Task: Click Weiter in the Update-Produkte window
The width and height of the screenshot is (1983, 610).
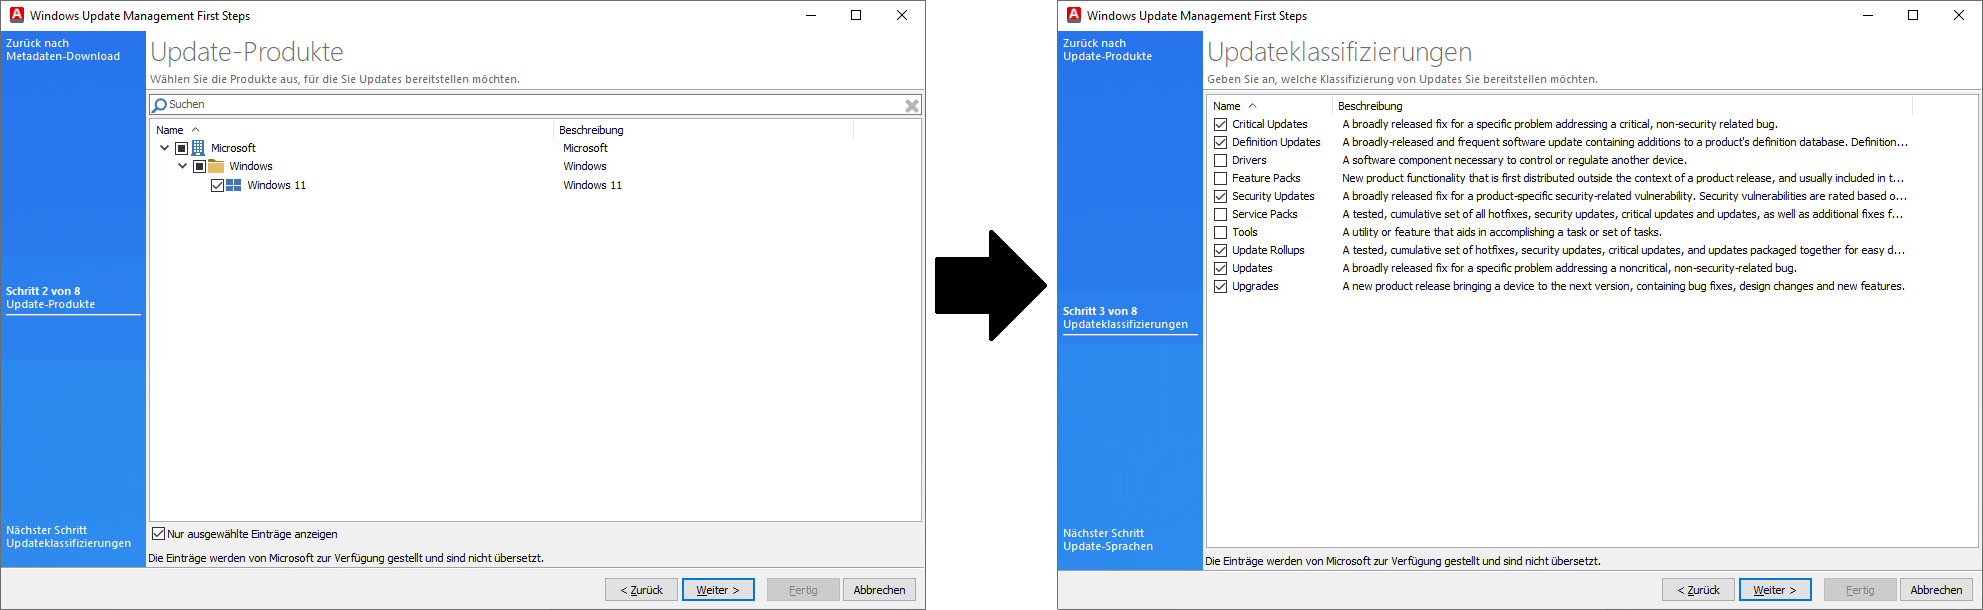Action: tap(717, 590)
